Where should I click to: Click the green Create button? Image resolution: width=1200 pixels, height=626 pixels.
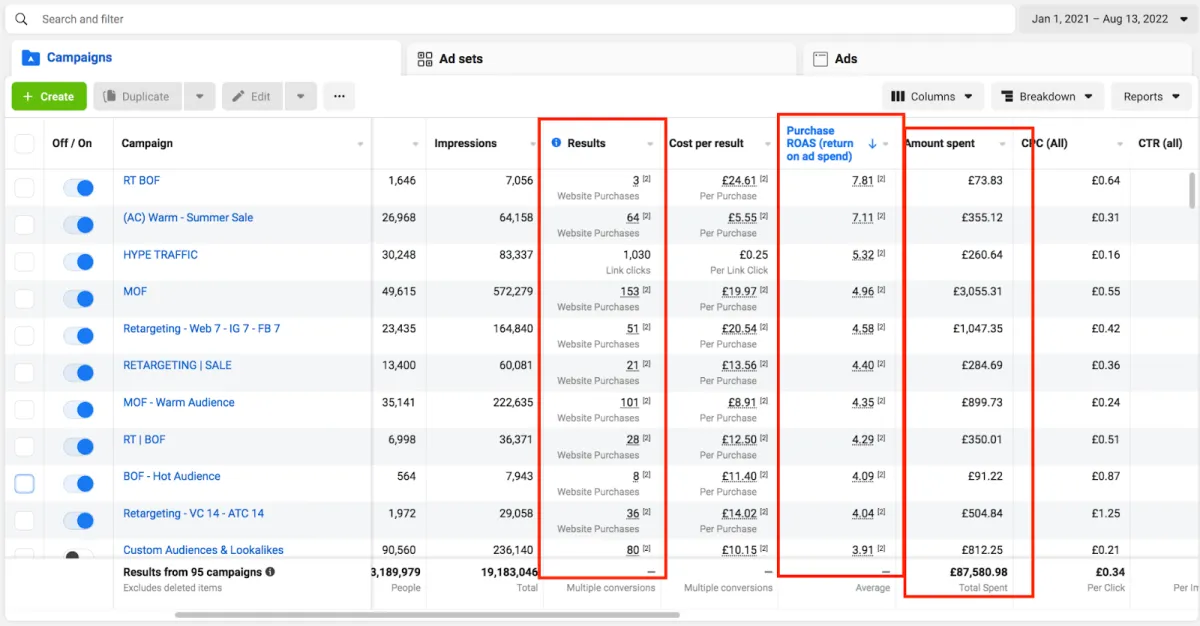coord(49,96)
